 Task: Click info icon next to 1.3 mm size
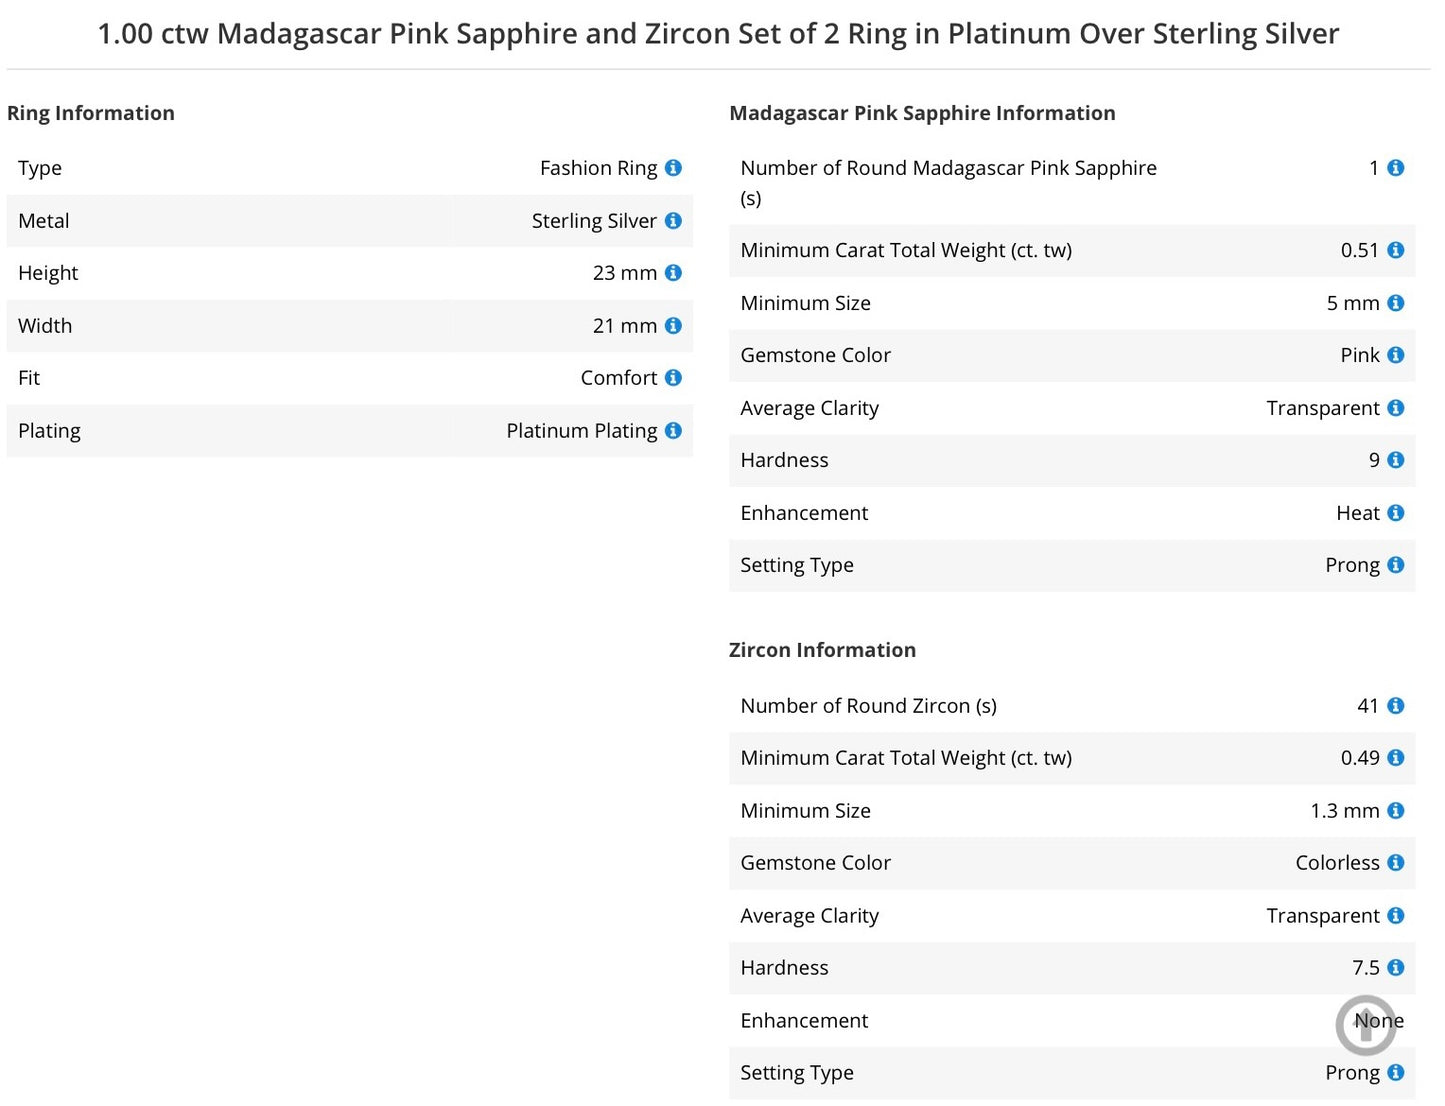[x=1396, y=811]
